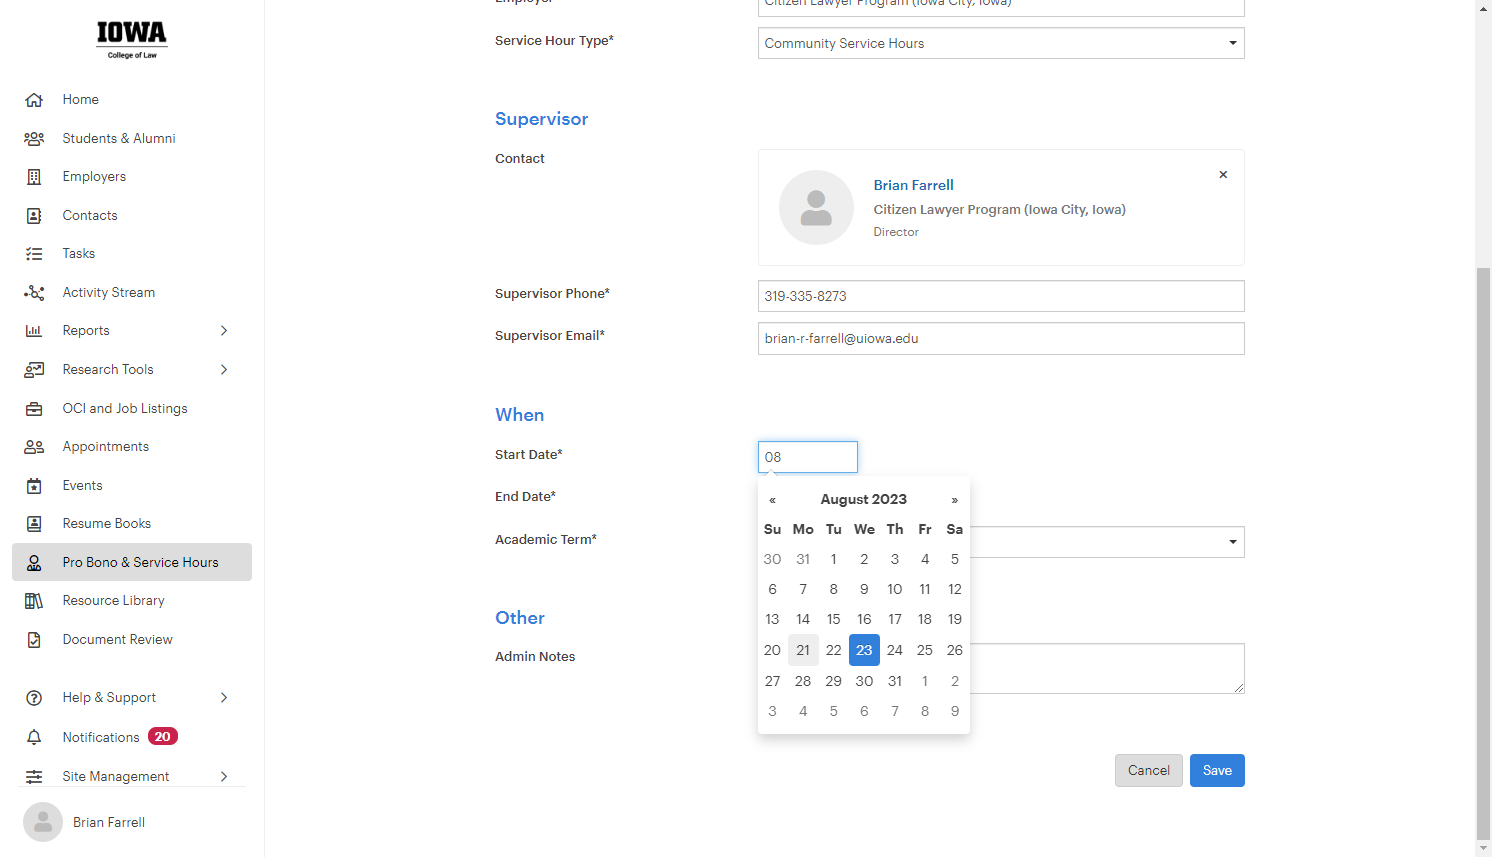Click the Contacts address book icon
This screenshot has width=1492, height=857.
tap(34, 216)
